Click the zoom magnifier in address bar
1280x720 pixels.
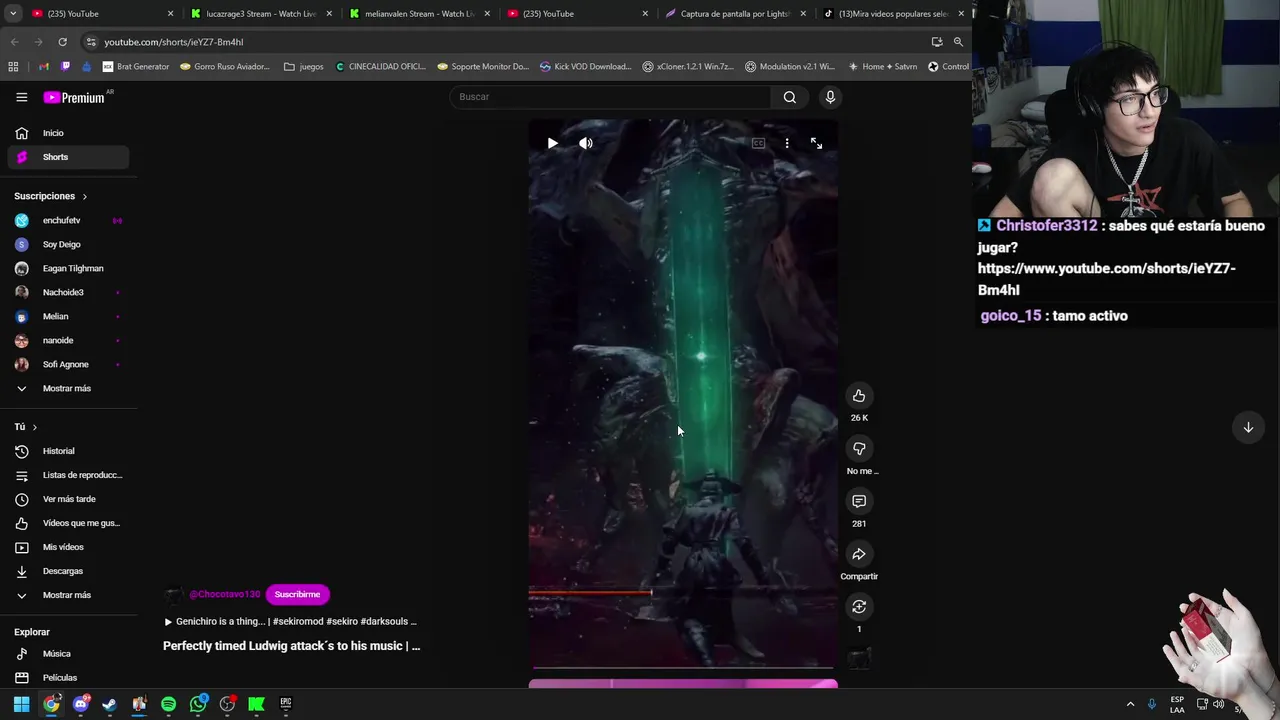(958, 42)
